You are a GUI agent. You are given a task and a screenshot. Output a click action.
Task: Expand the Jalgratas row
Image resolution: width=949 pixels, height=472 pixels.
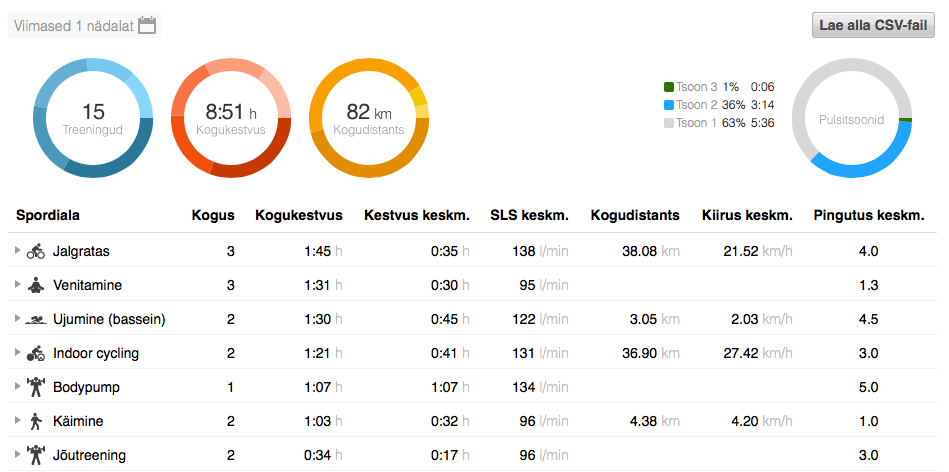(x=17, y=251)
